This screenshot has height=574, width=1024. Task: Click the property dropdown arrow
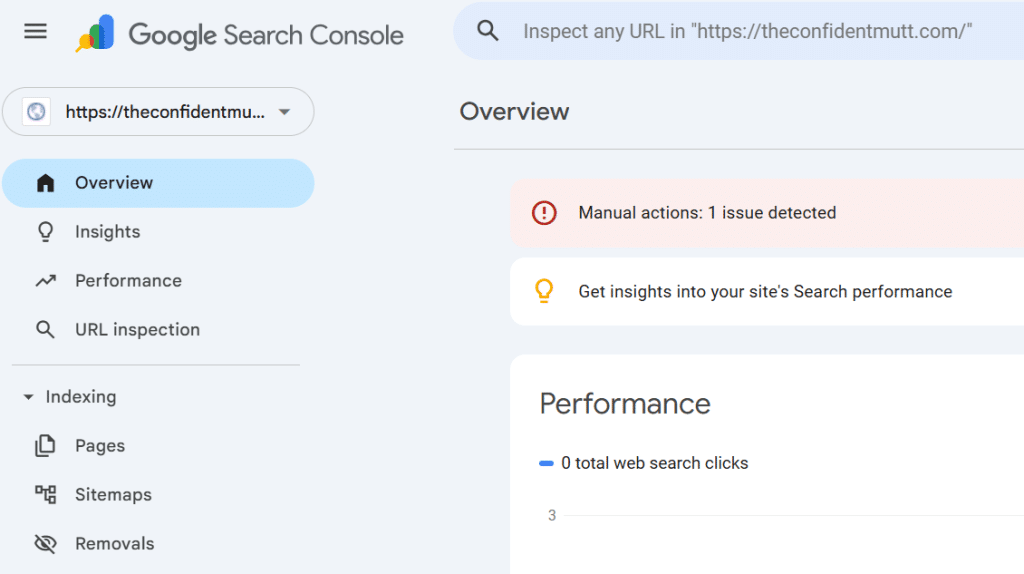tap(284, 112)
